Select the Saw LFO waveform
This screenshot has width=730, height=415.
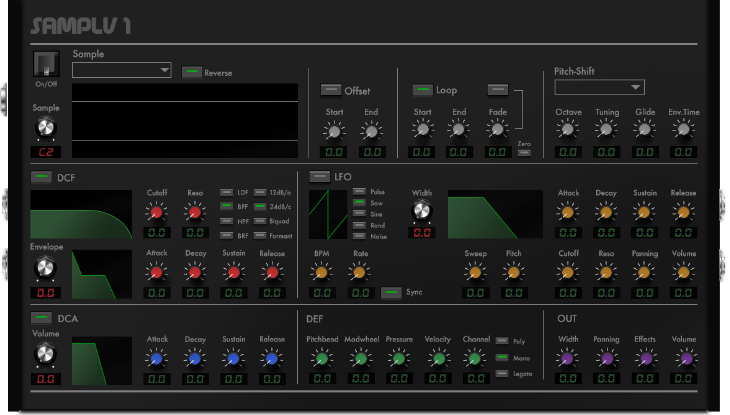point(359,203)
